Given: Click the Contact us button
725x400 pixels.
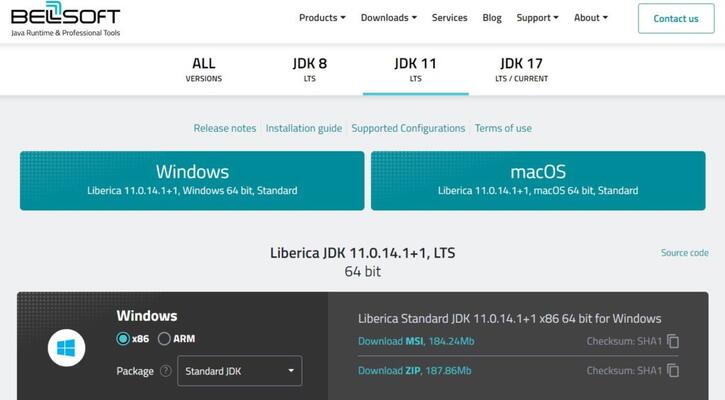Looking at the screenshot, I should [676, 18].
